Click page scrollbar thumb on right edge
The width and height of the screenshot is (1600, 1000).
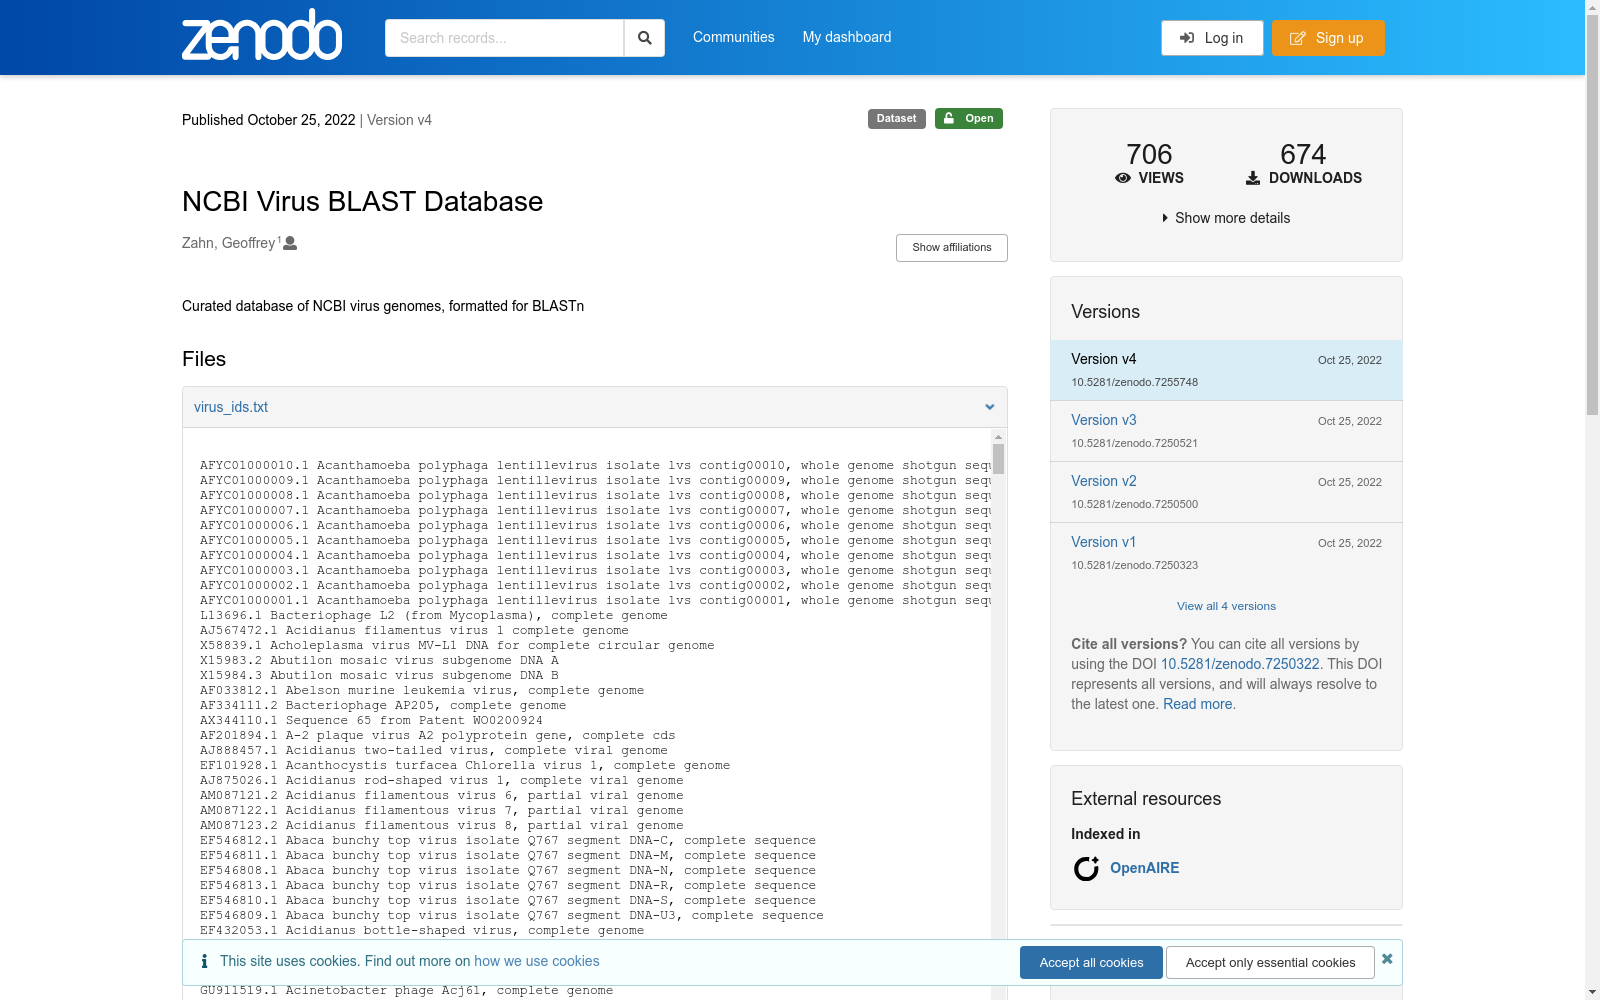click(1592, 215)
